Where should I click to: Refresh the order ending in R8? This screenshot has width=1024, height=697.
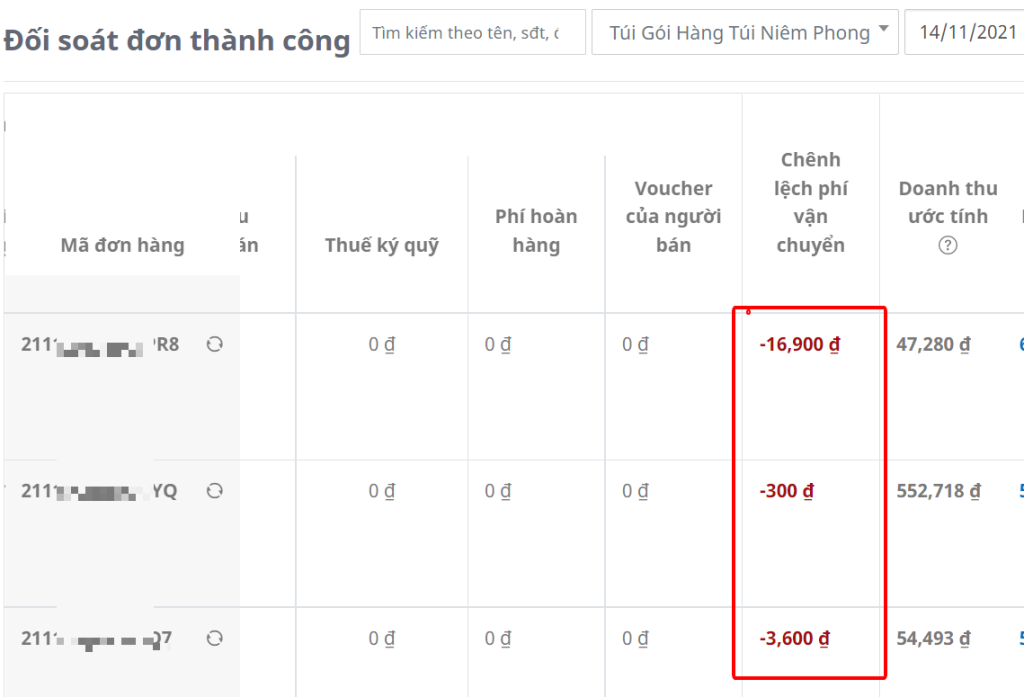tap(214, 345)
